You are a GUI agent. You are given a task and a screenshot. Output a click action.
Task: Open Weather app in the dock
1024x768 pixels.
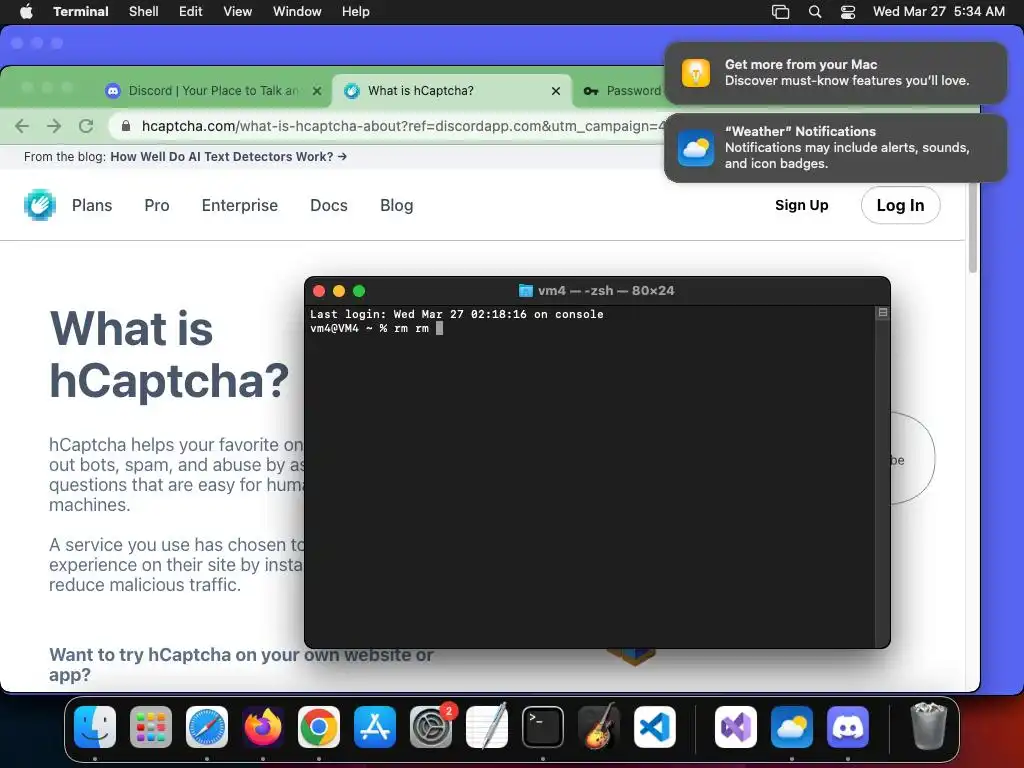click(792, 727)
